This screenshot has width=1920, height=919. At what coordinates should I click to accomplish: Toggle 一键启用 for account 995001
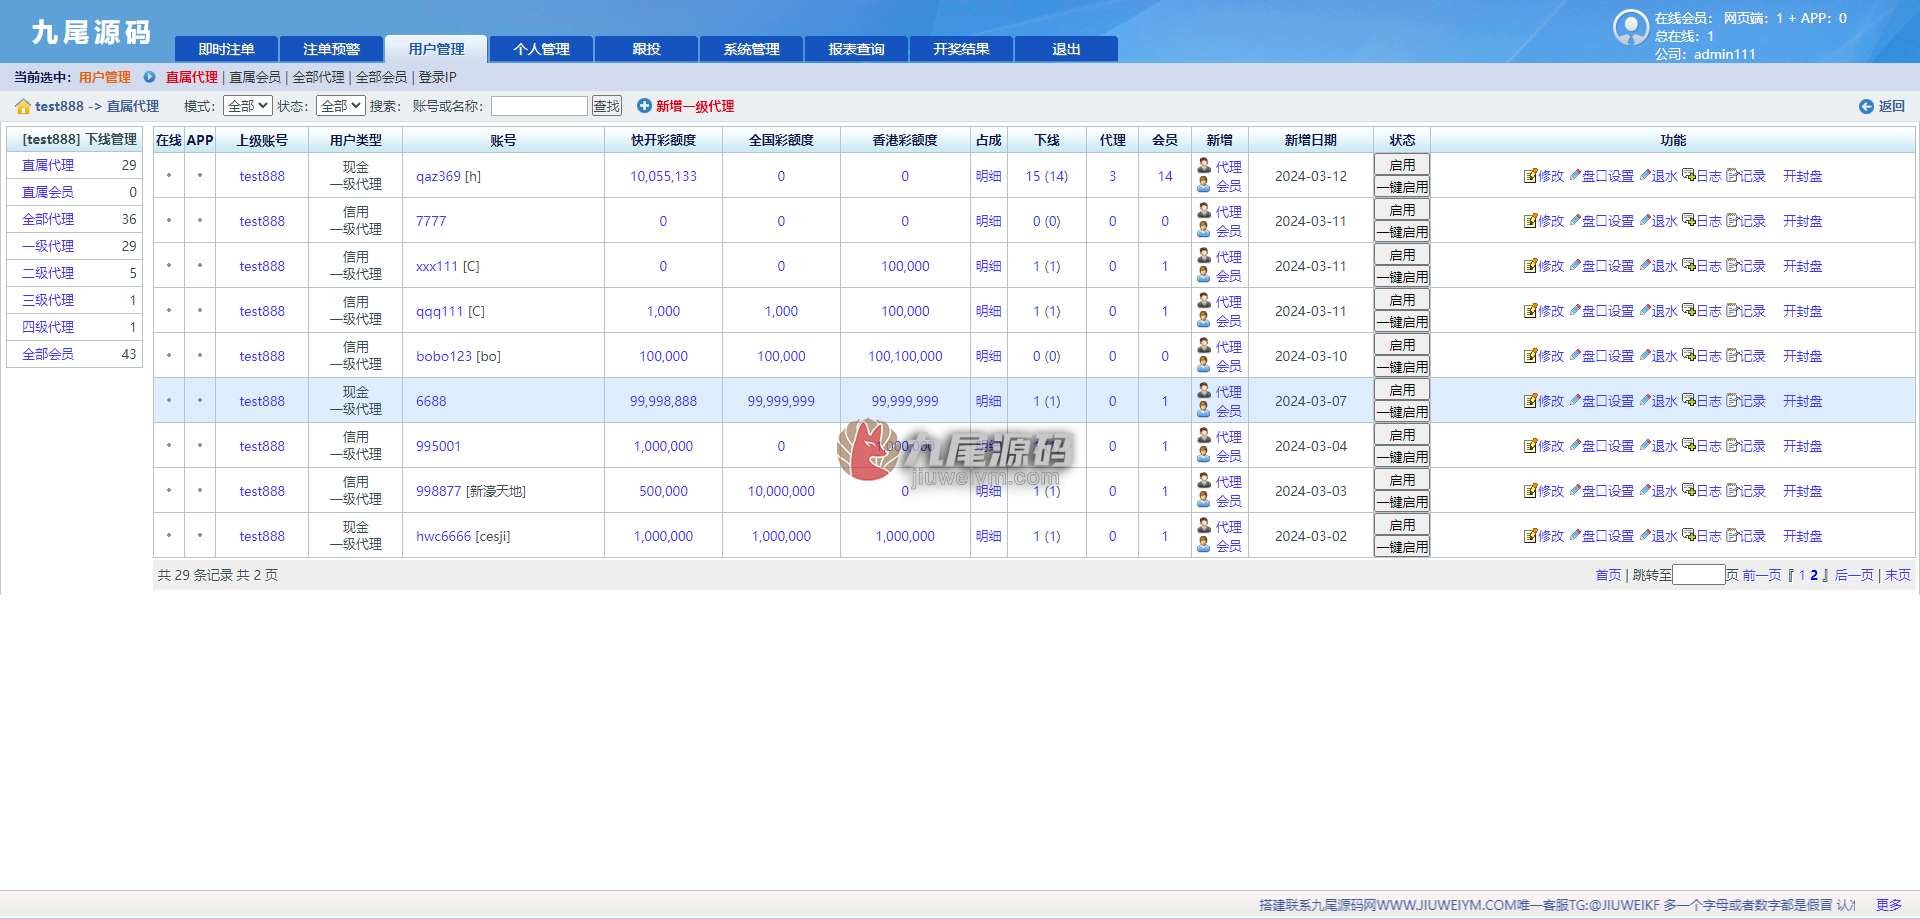[x=1402, y=457]
